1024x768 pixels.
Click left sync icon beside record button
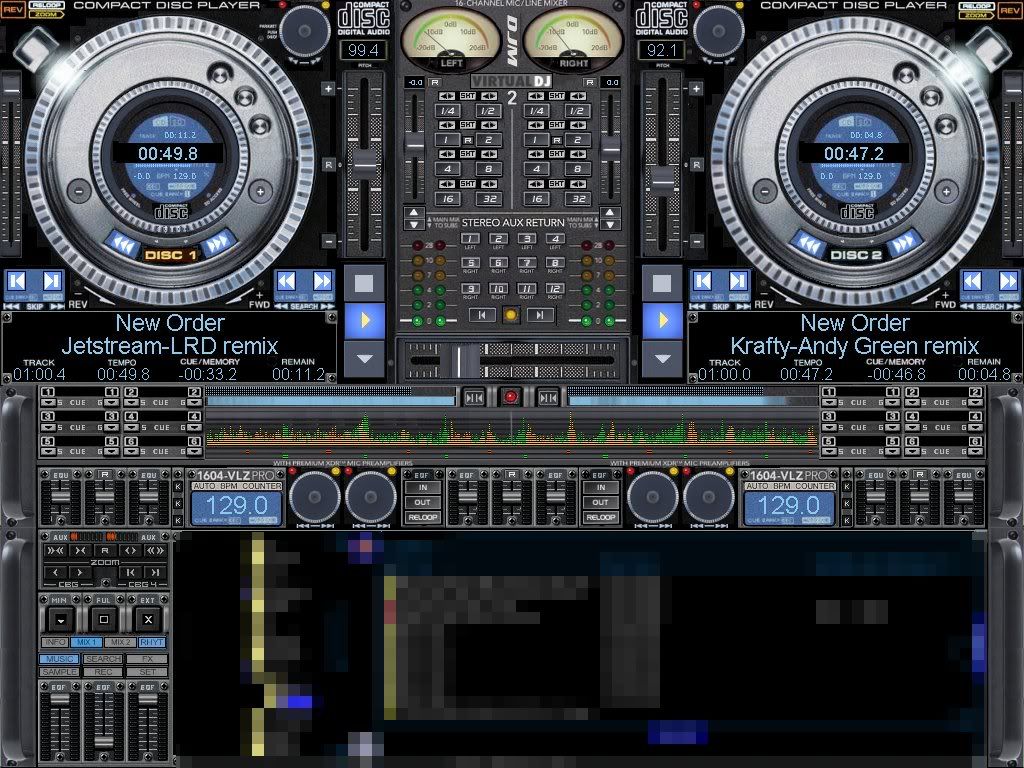click(474, 396)
